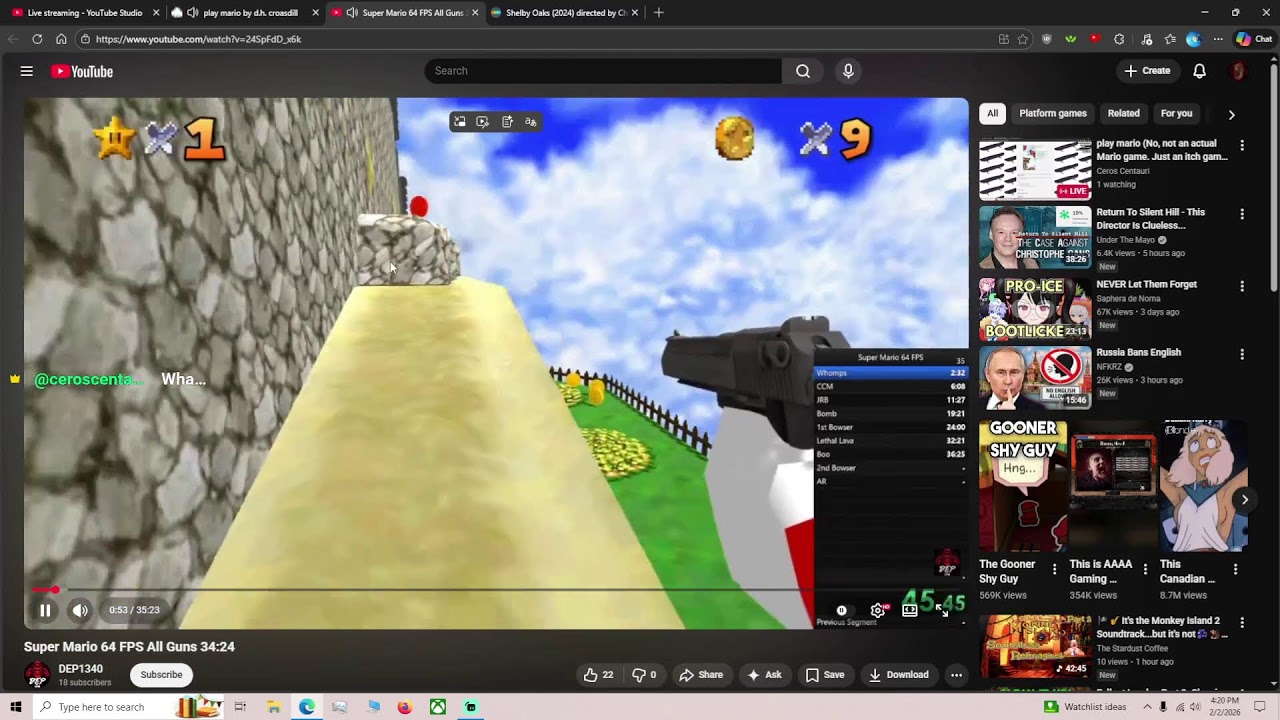The width and height of the screenshot is (1280, 720).
Task: Enter fullscreen mode
Action: coord(943,610)
